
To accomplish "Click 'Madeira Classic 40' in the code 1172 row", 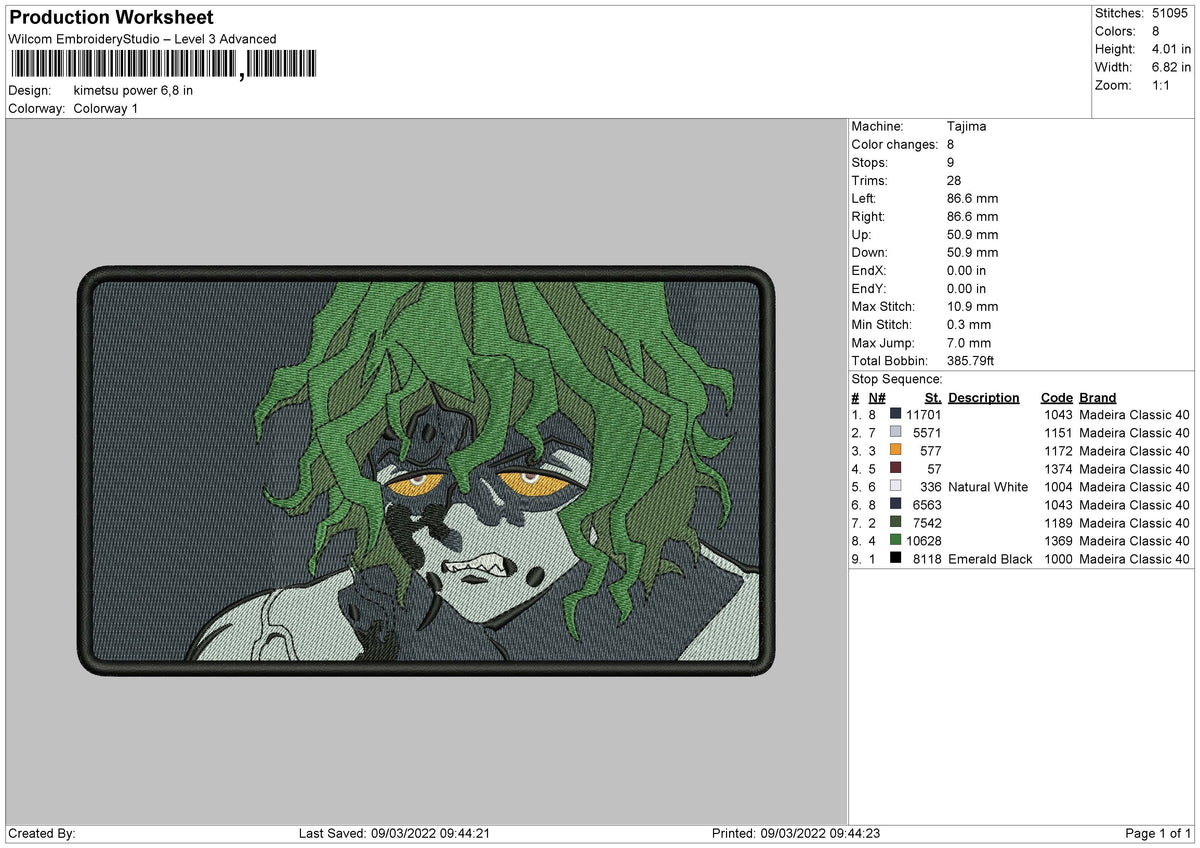I will pyautogui.click(x=1135, y=450).
